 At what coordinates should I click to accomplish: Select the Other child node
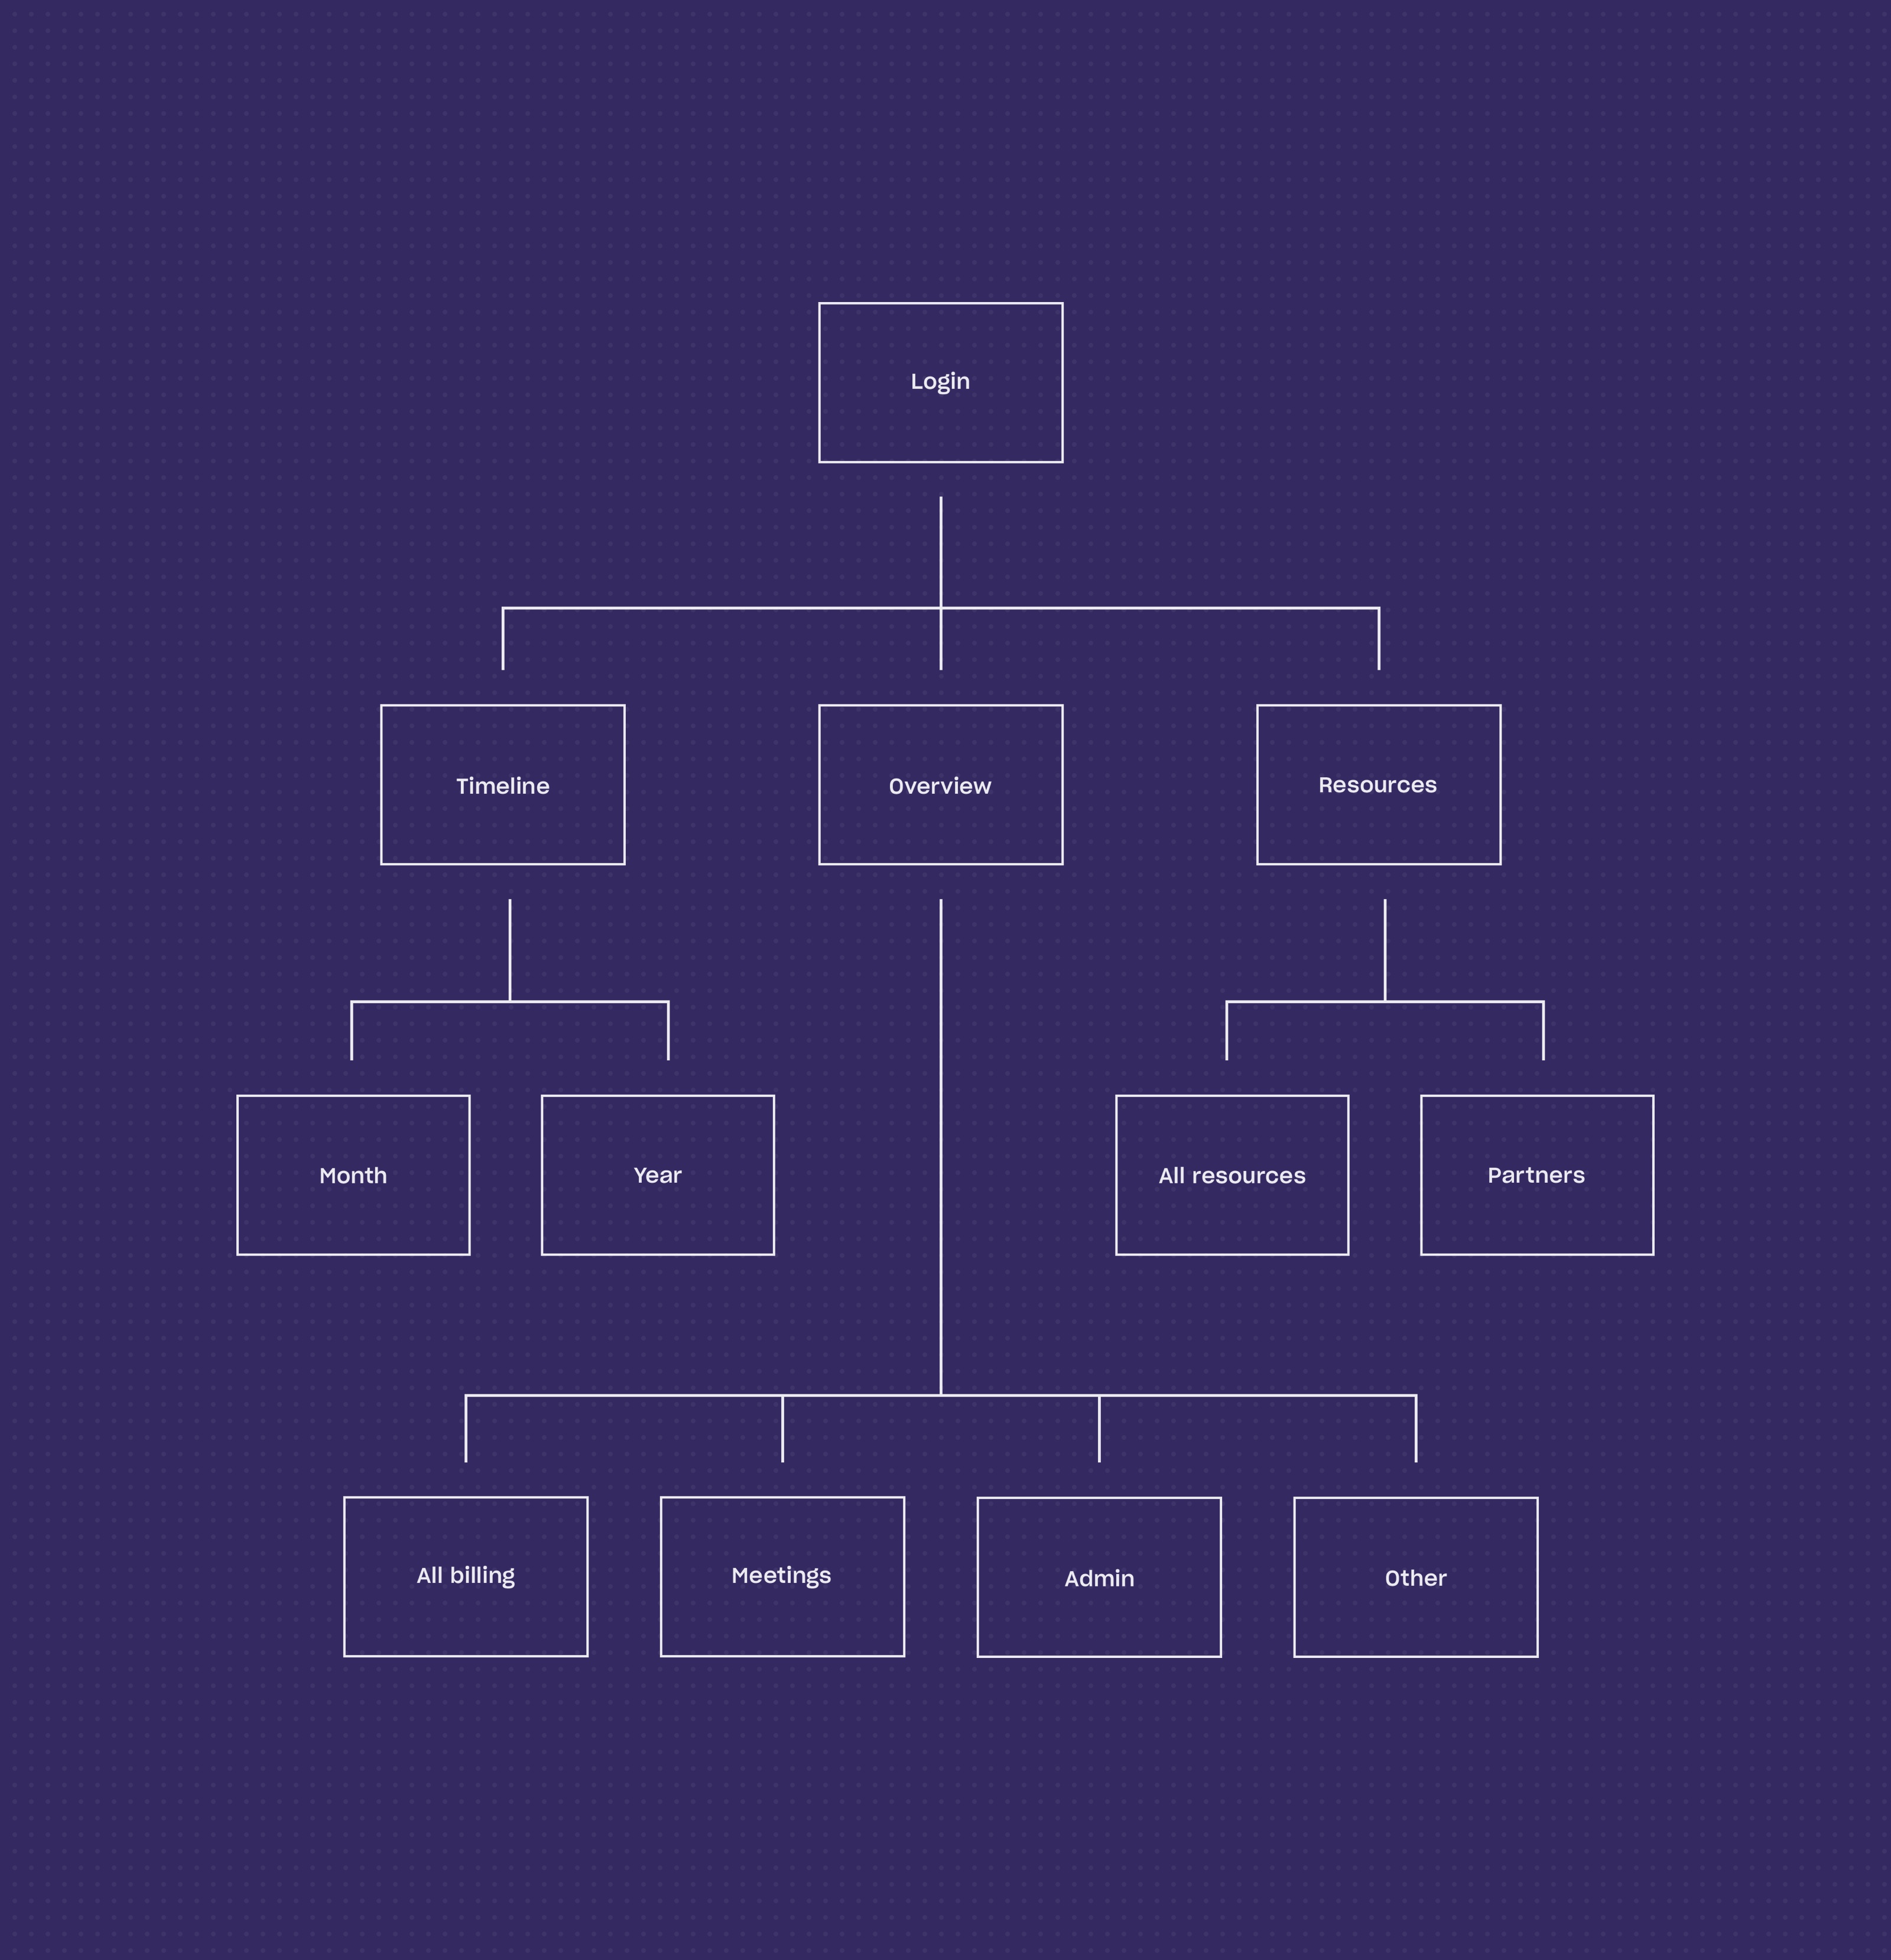coord(1415,1577)
